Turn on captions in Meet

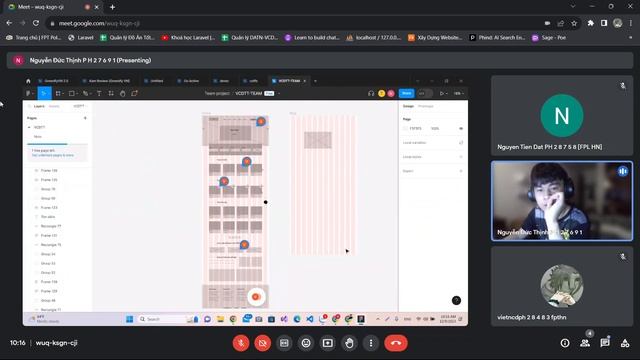point(284,343)
